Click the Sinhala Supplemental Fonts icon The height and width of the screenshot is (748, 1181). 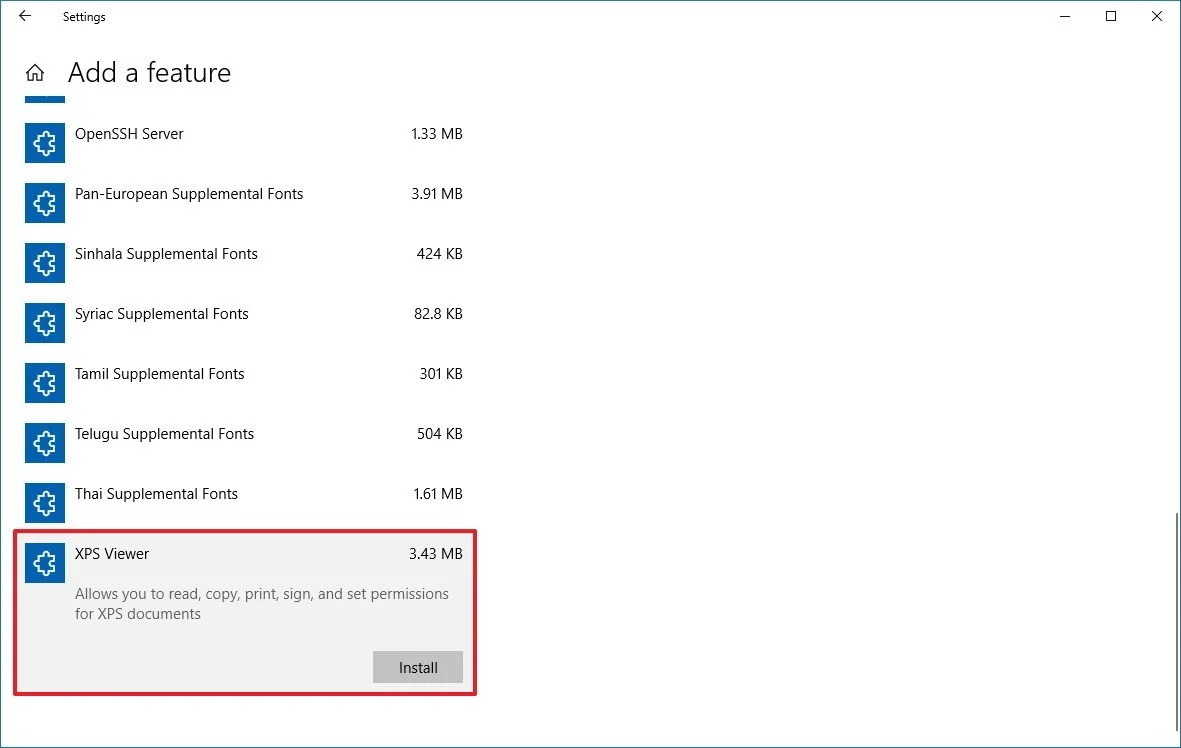tap(44, 263)
